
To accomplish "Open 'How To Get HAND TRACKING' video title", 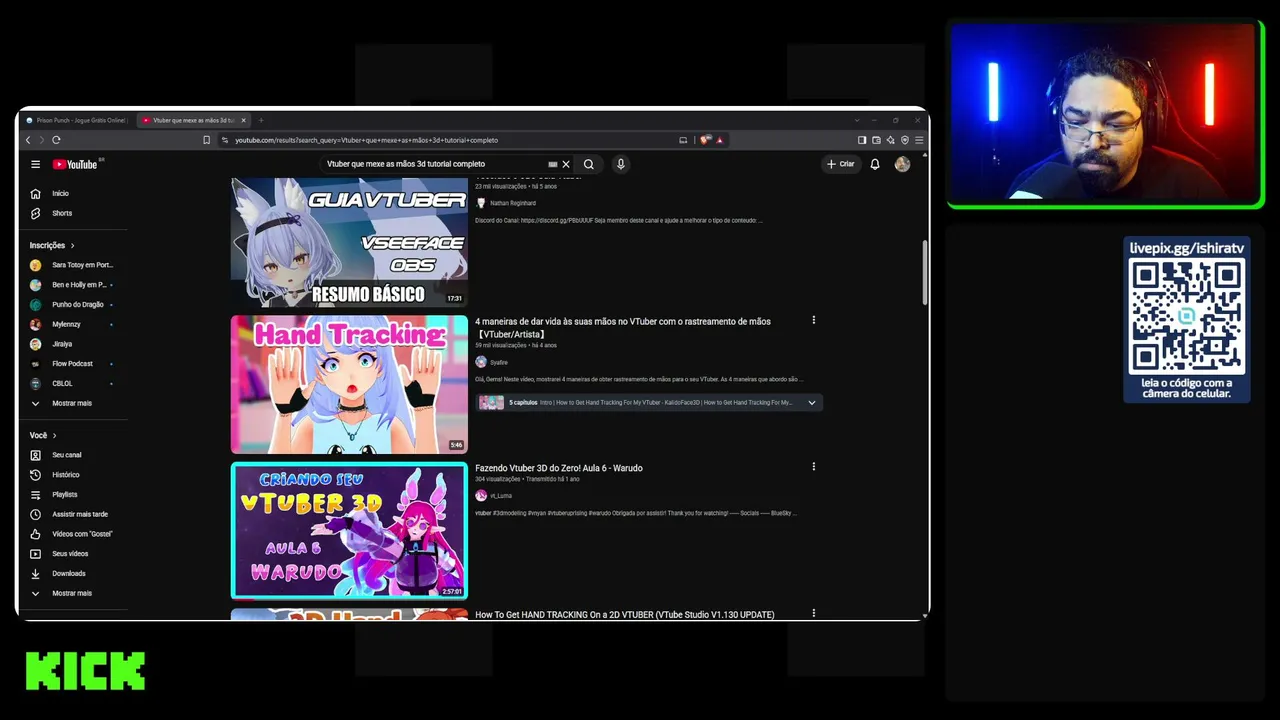I will click(x=625, y=615).
